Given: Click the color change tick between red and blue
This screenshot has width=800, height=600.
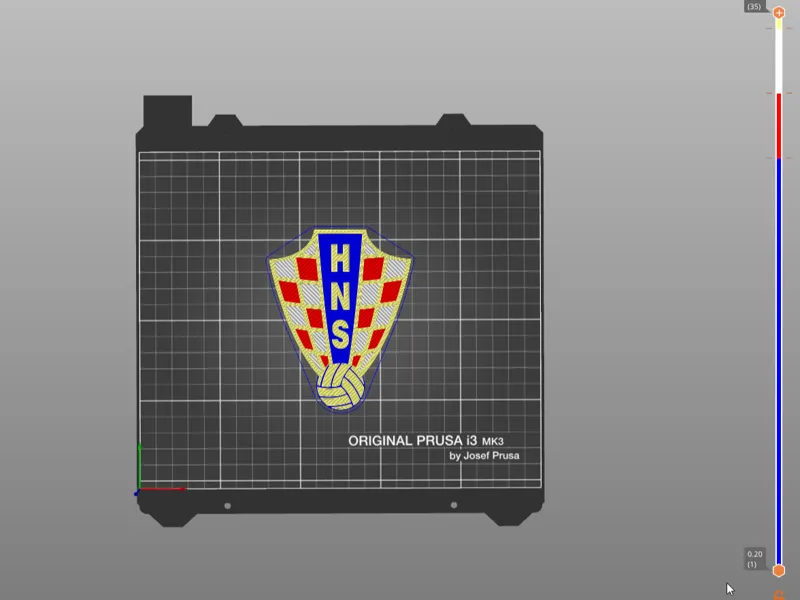Looking at the screenshot, I should click(x=779, y=158).
